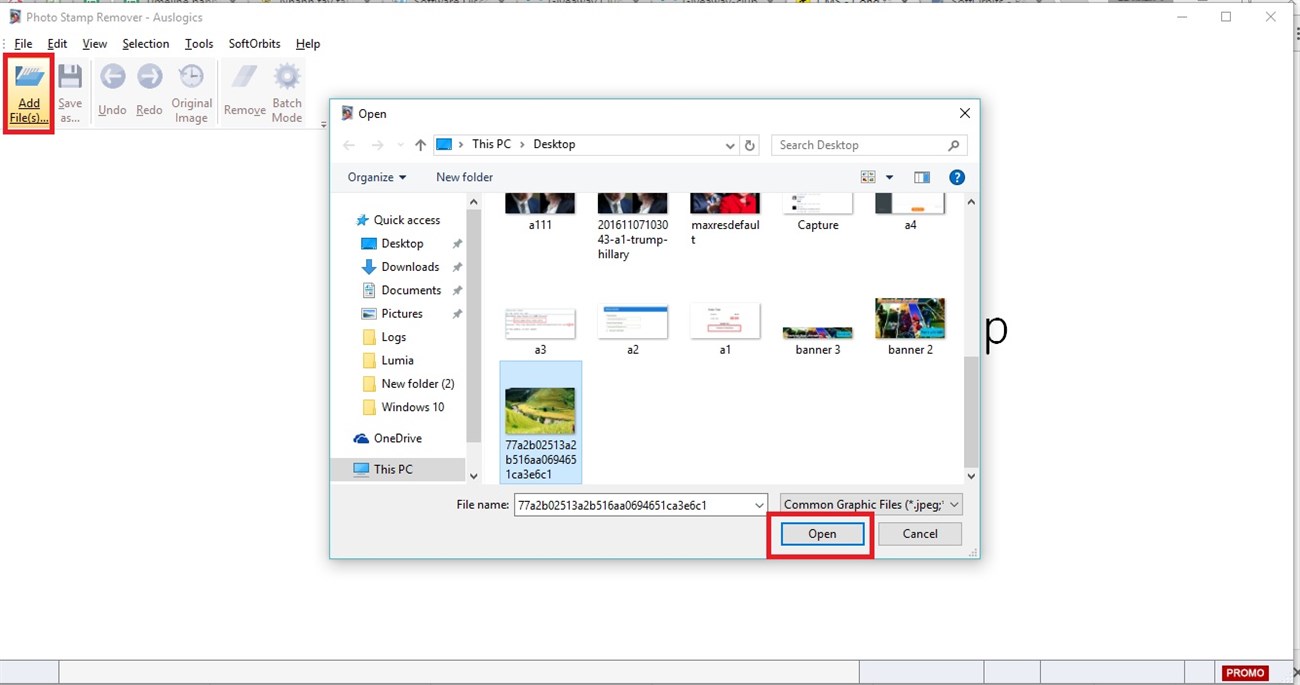Open the Selection menu

(146, 44)
